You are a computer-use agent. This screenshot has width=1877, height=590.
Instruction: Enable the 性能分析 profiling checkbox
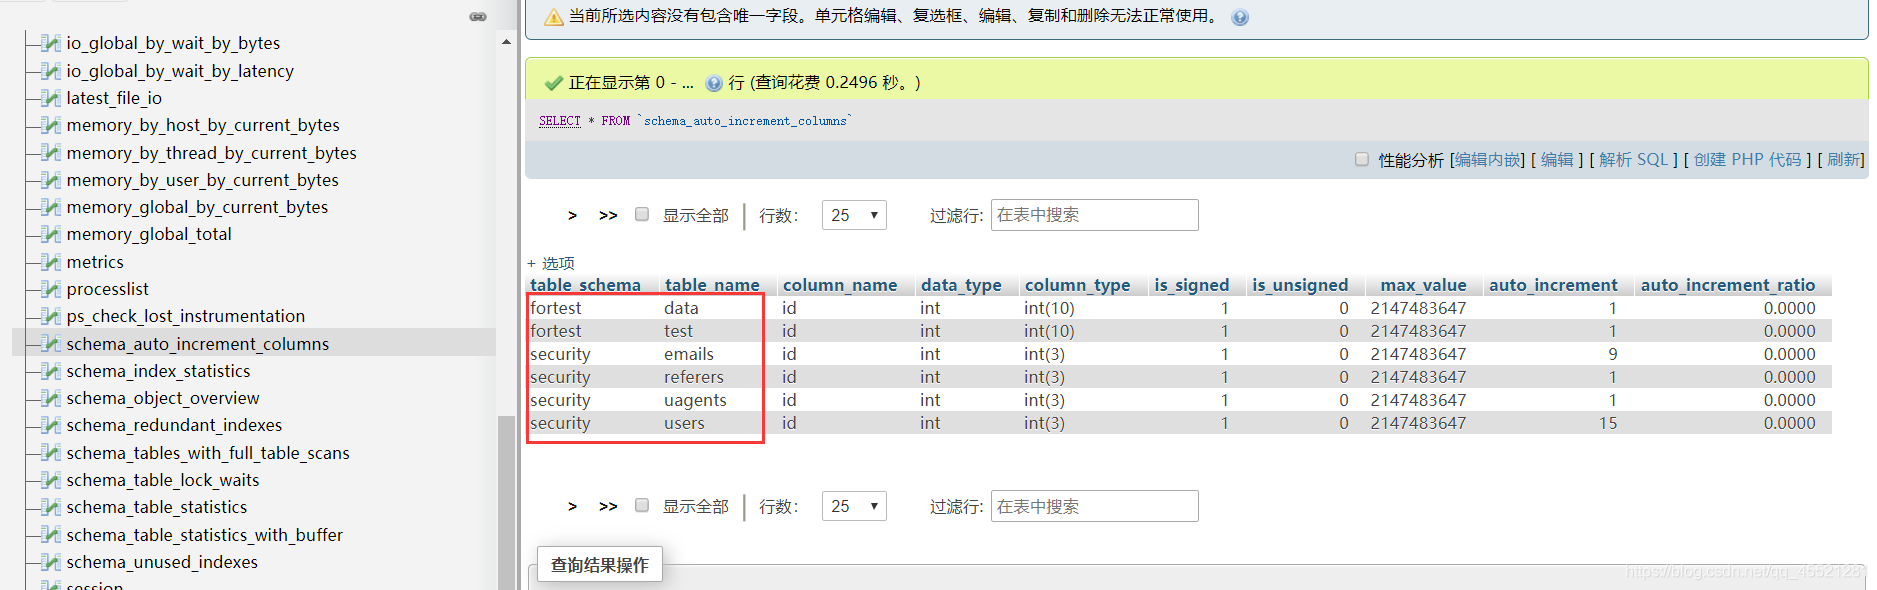pyautogui.click(x=1362, y=159)
